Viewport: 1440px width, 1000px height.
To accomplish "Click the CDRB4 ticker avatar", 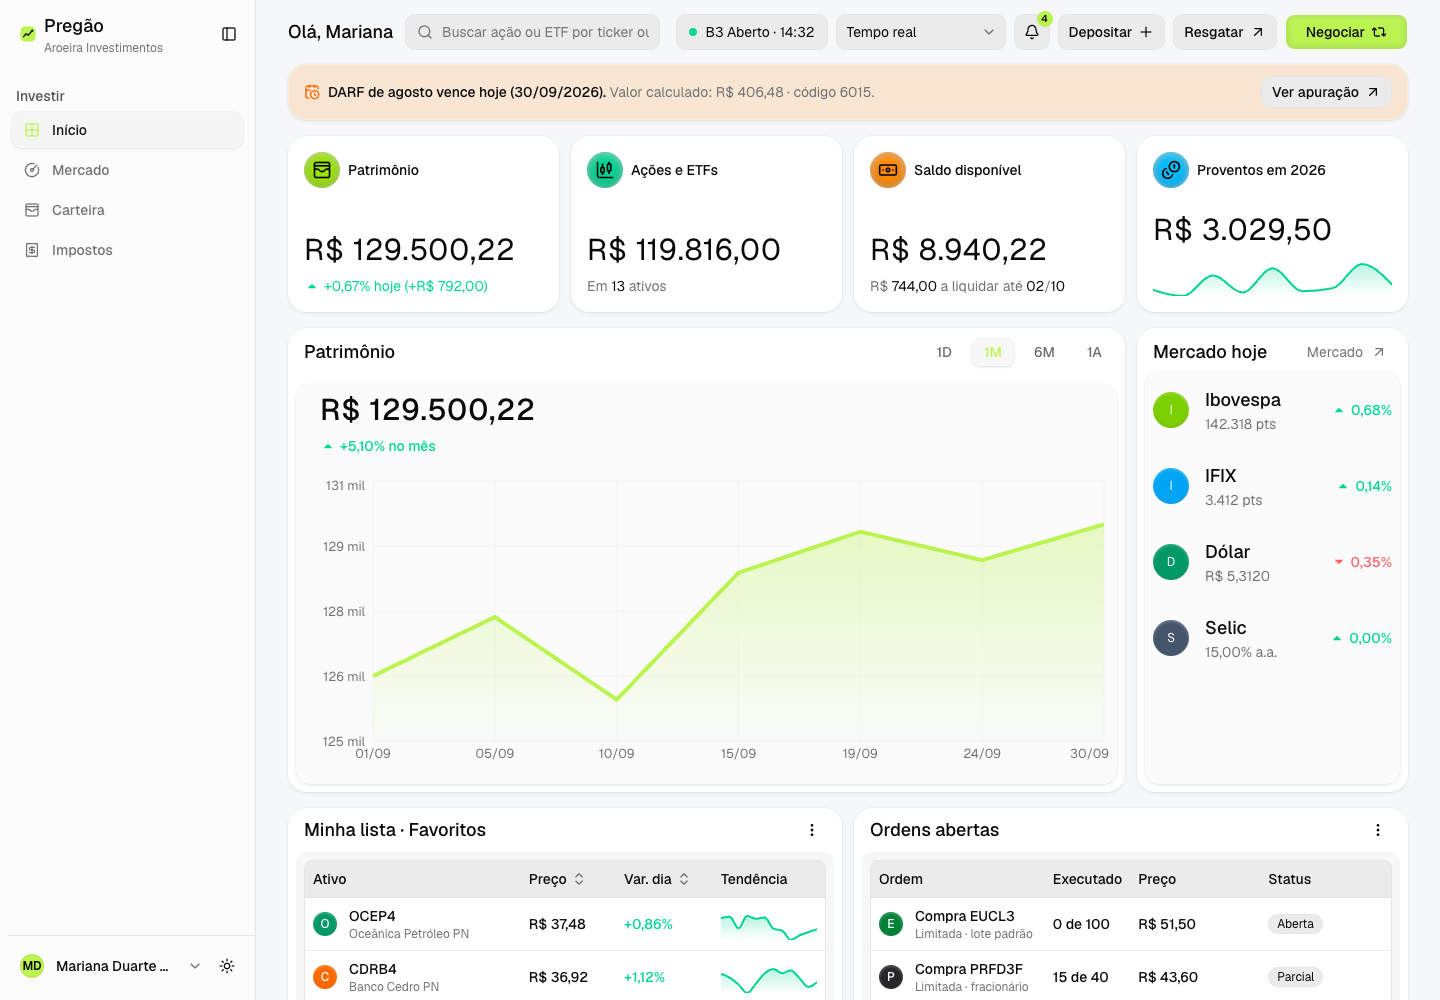I will pyautogui.click(x=325, y=977).
